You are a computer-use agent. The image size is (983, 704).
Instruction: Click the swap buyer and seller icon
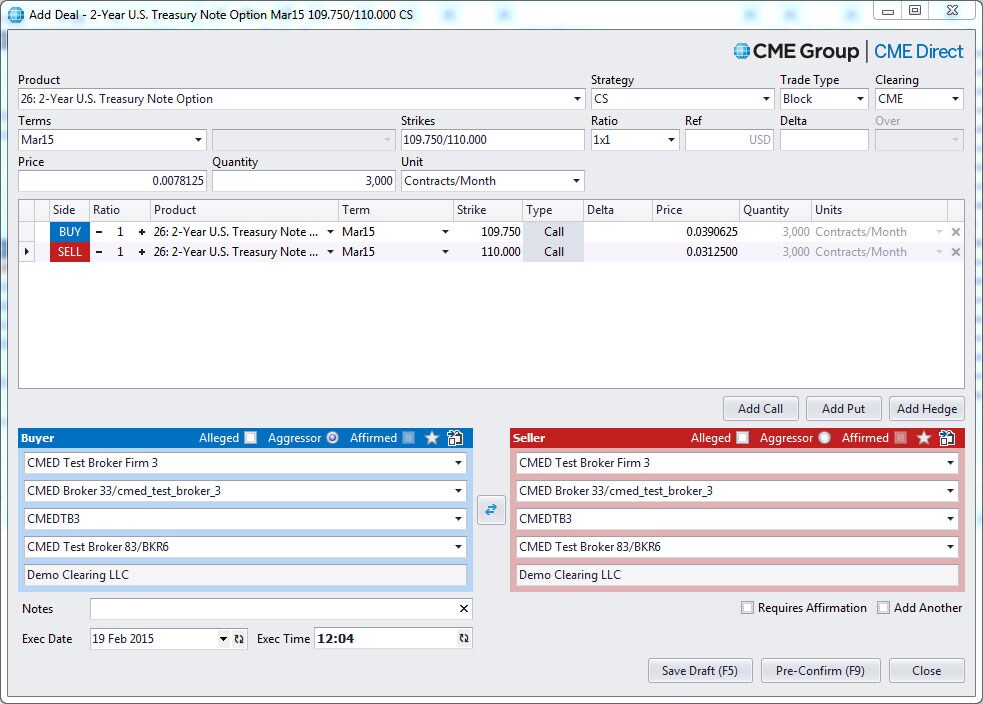pos(491,510)
